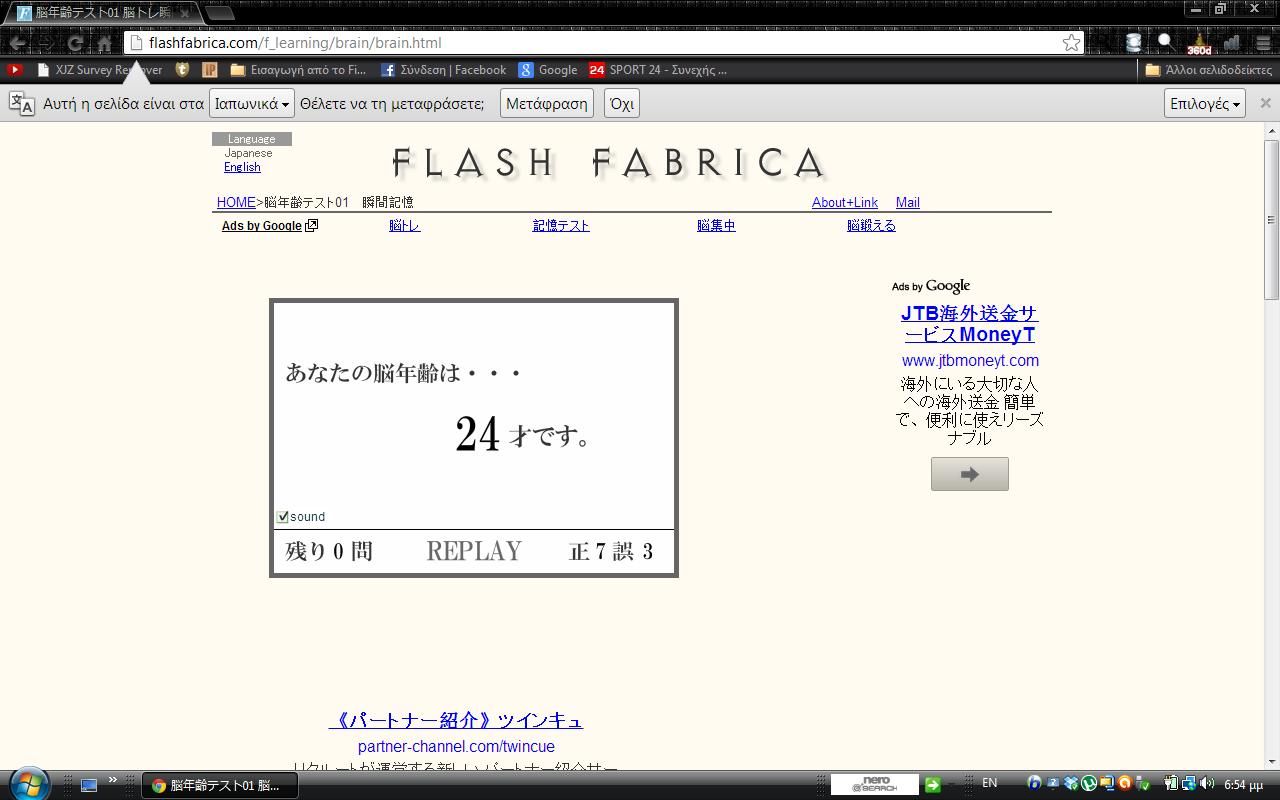Open the Ιαπωνικά language dropdown

click(x=250, y=103)
